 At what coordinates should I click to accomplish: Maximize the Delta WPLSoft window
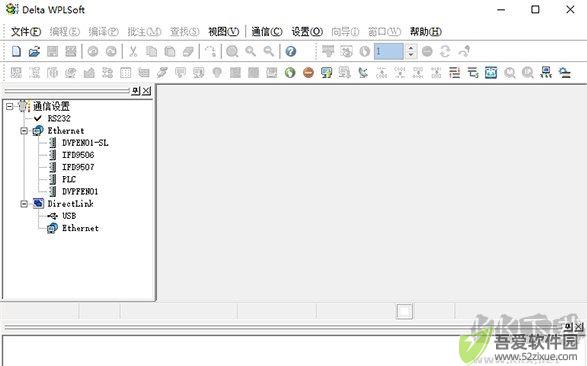(535, 9)
